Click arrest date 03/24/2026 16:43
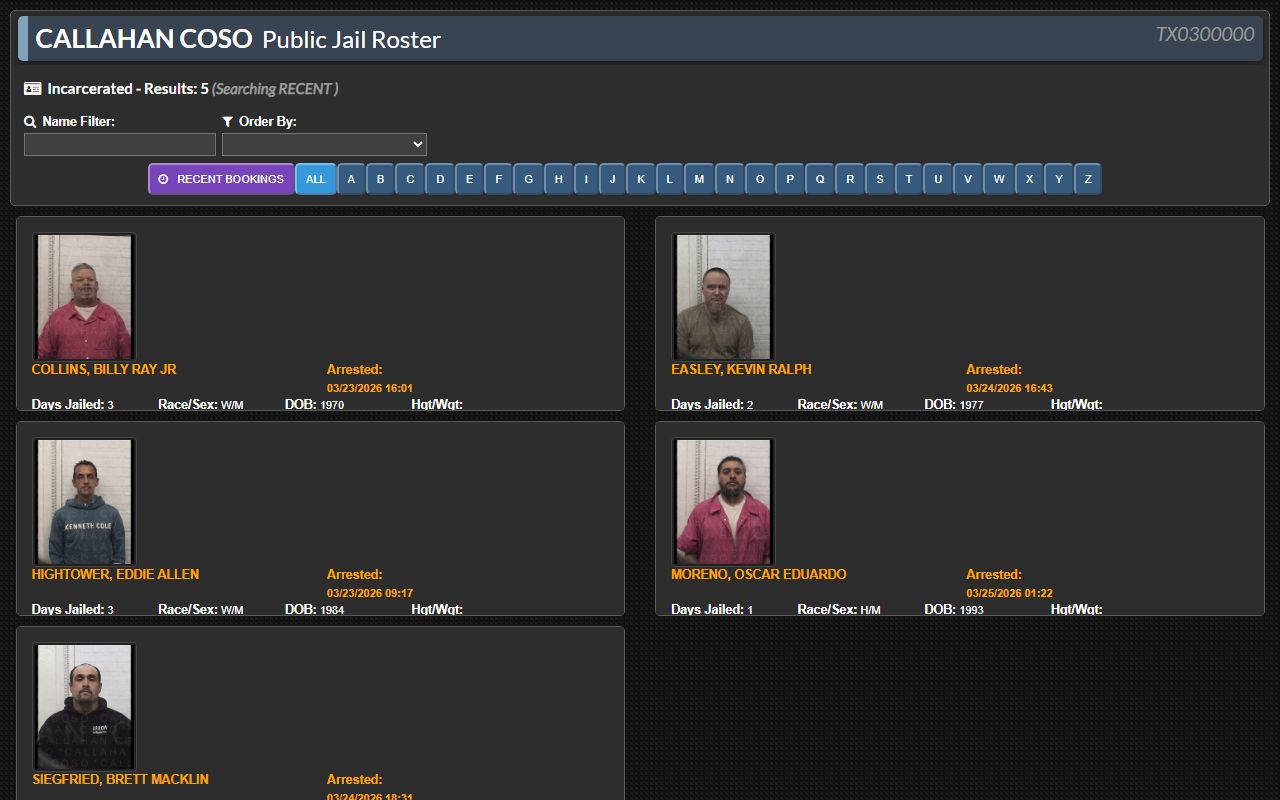This screenshot has width=1280, height=800. [x=1009, y=388]
